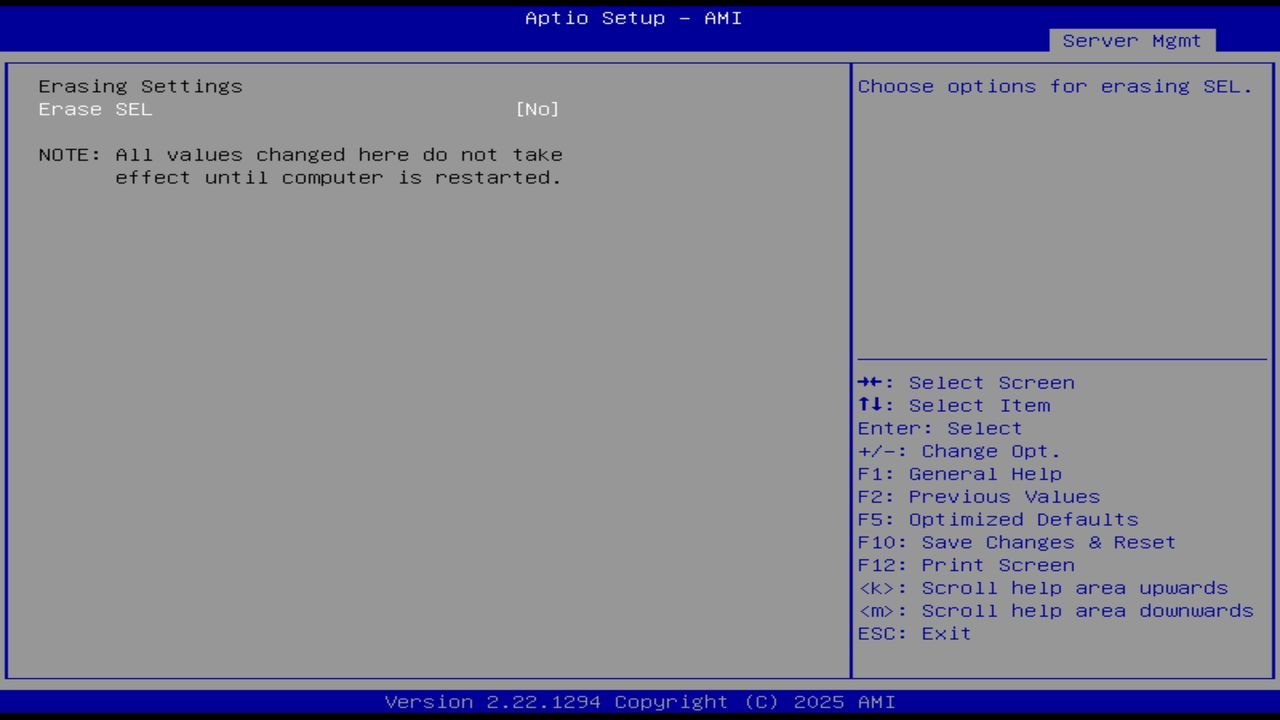The width and height of the screenshot is (1280, 720).
Task: Open the Erase SEL option
Action: tap(95, 109)
